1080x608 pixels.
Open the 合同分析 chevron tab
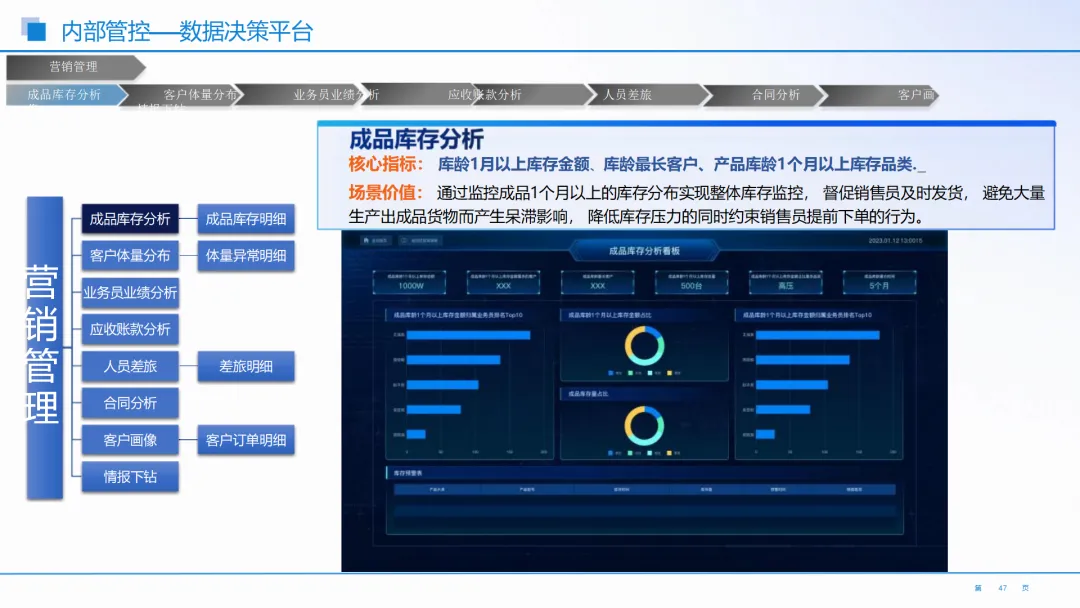pyautogui.click(x=765, y=94)
